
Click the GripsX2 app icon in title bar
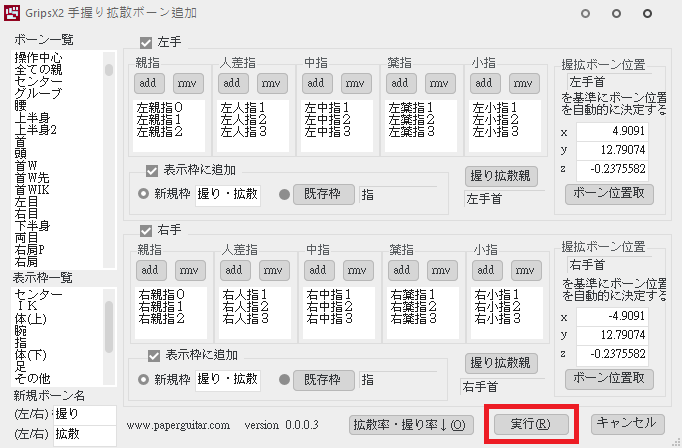point(12,13)
